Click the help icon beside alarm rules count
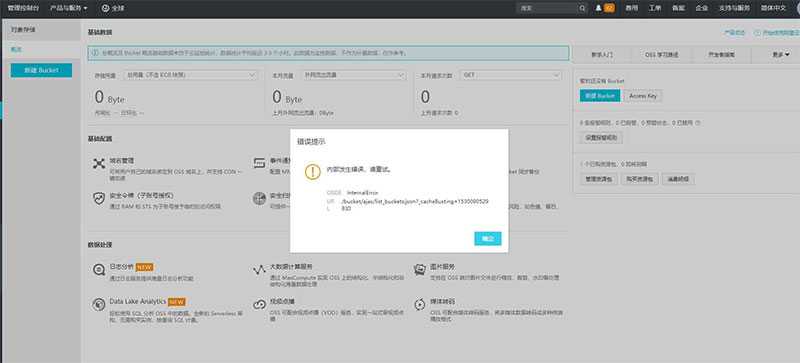Viewport: 800px width, 363px height. click(x=697, y=123)
